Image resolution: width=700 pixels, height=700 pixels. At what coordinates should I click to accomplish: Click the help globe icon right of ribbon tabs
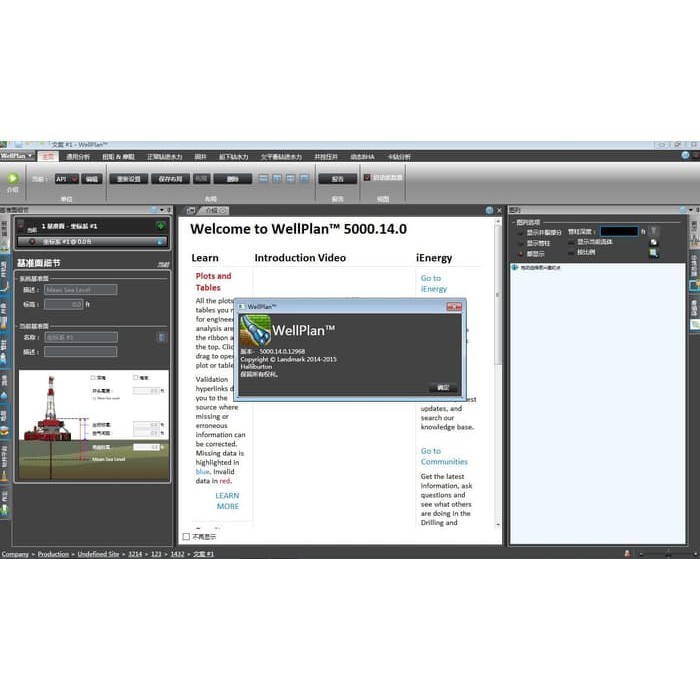coord(685,155)
